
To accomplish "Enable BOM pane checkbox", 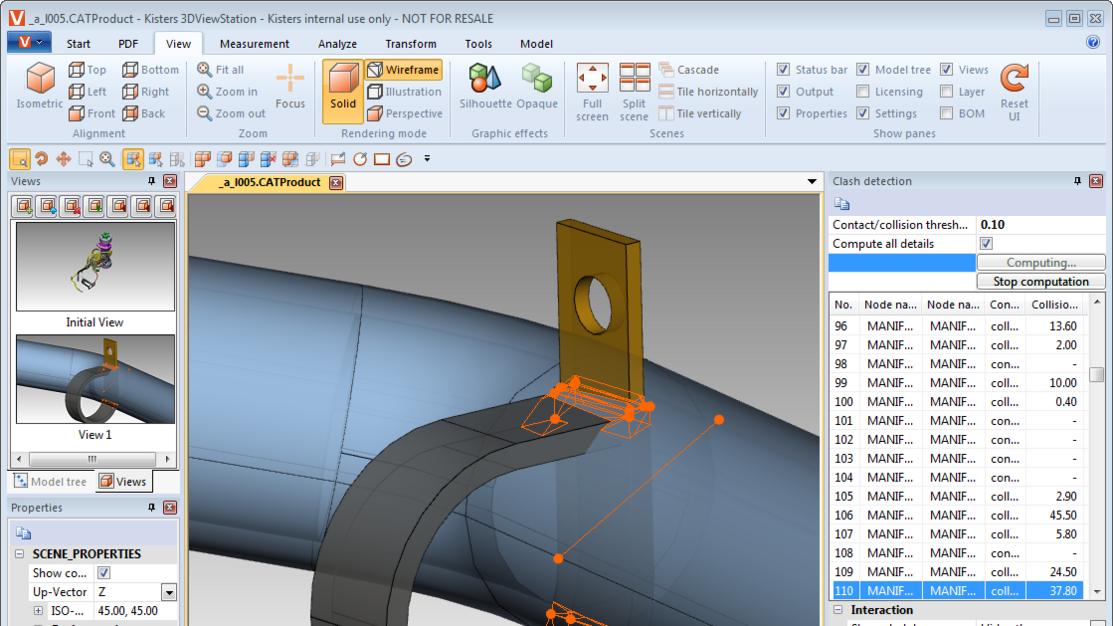I will [x=947, y=114].
